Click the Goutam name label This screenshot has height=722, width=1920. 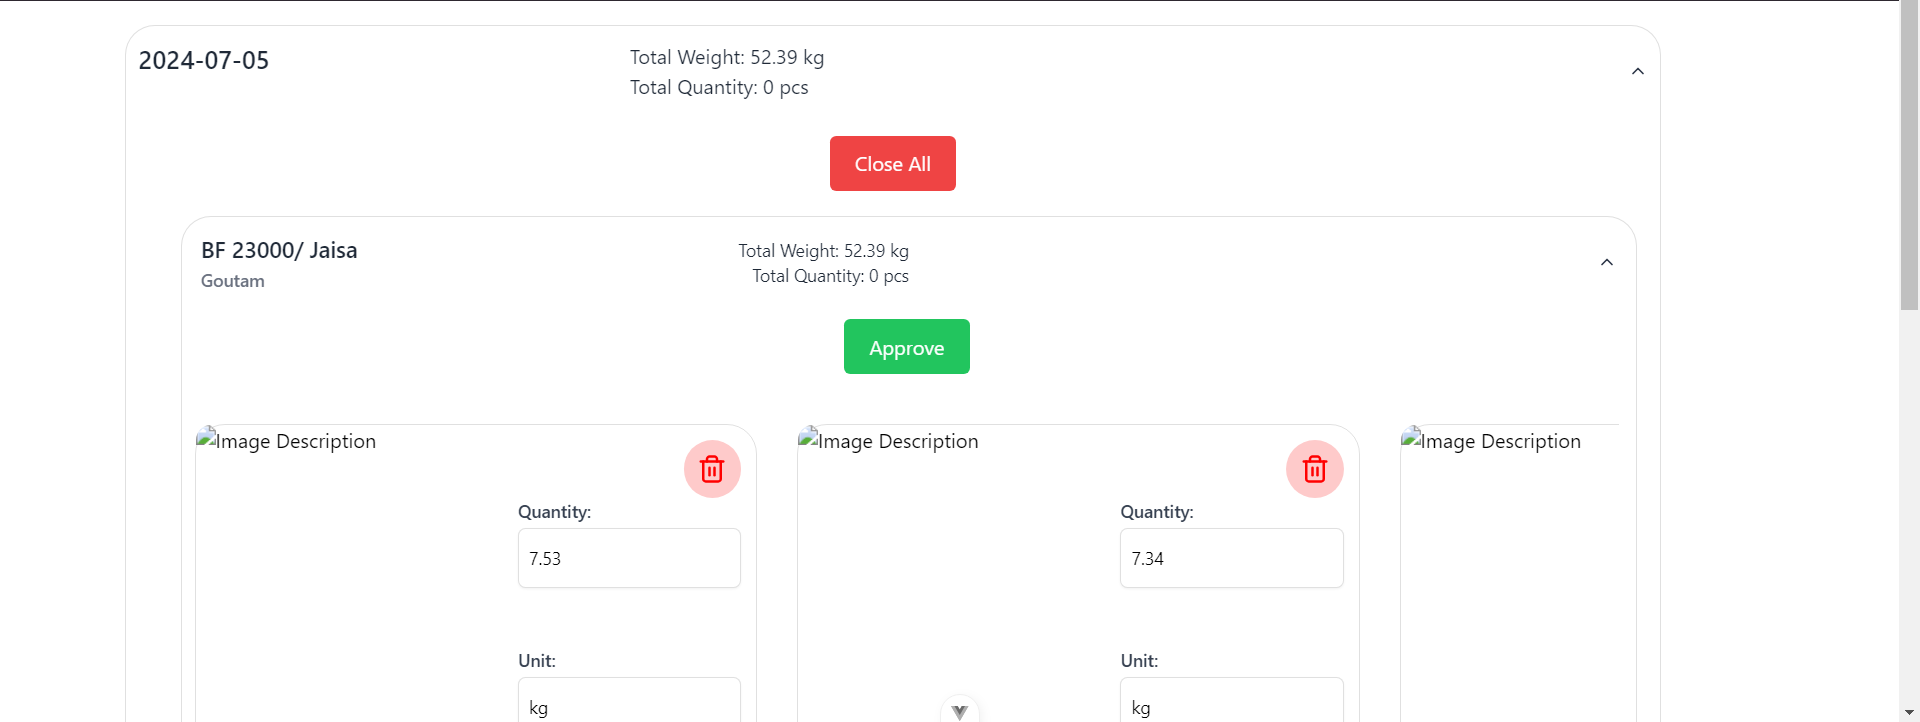tap(233, 281)
